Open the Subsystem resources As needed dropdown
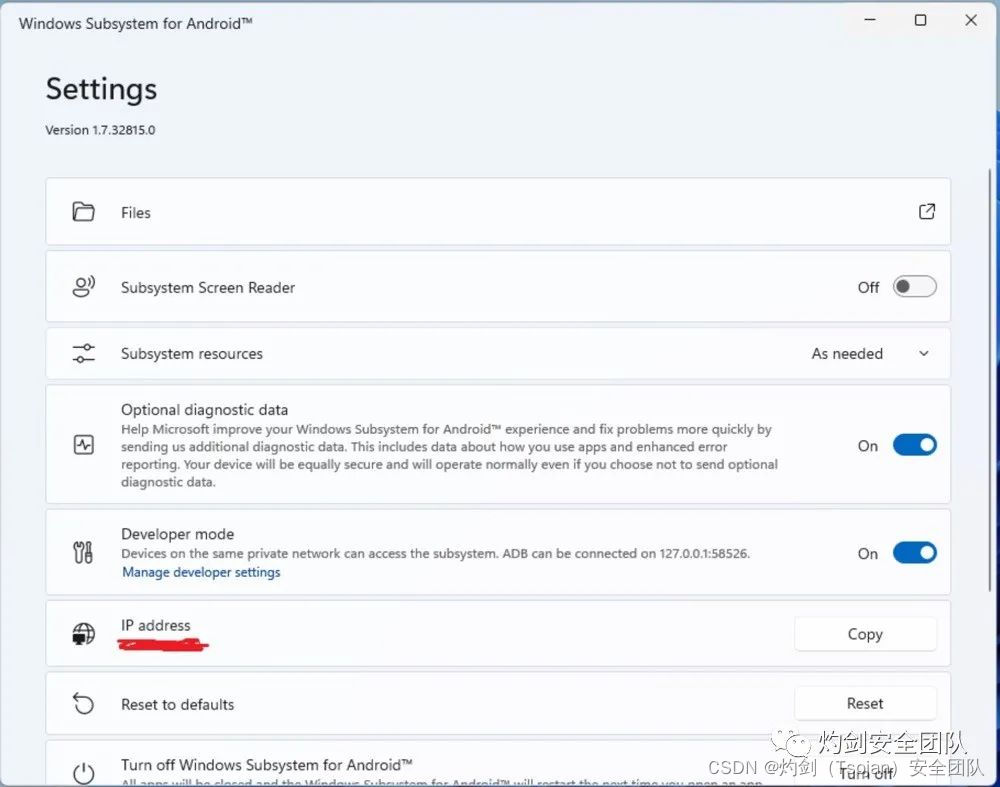This screenshot has width=1000, height=787. [x=870, y=353]
